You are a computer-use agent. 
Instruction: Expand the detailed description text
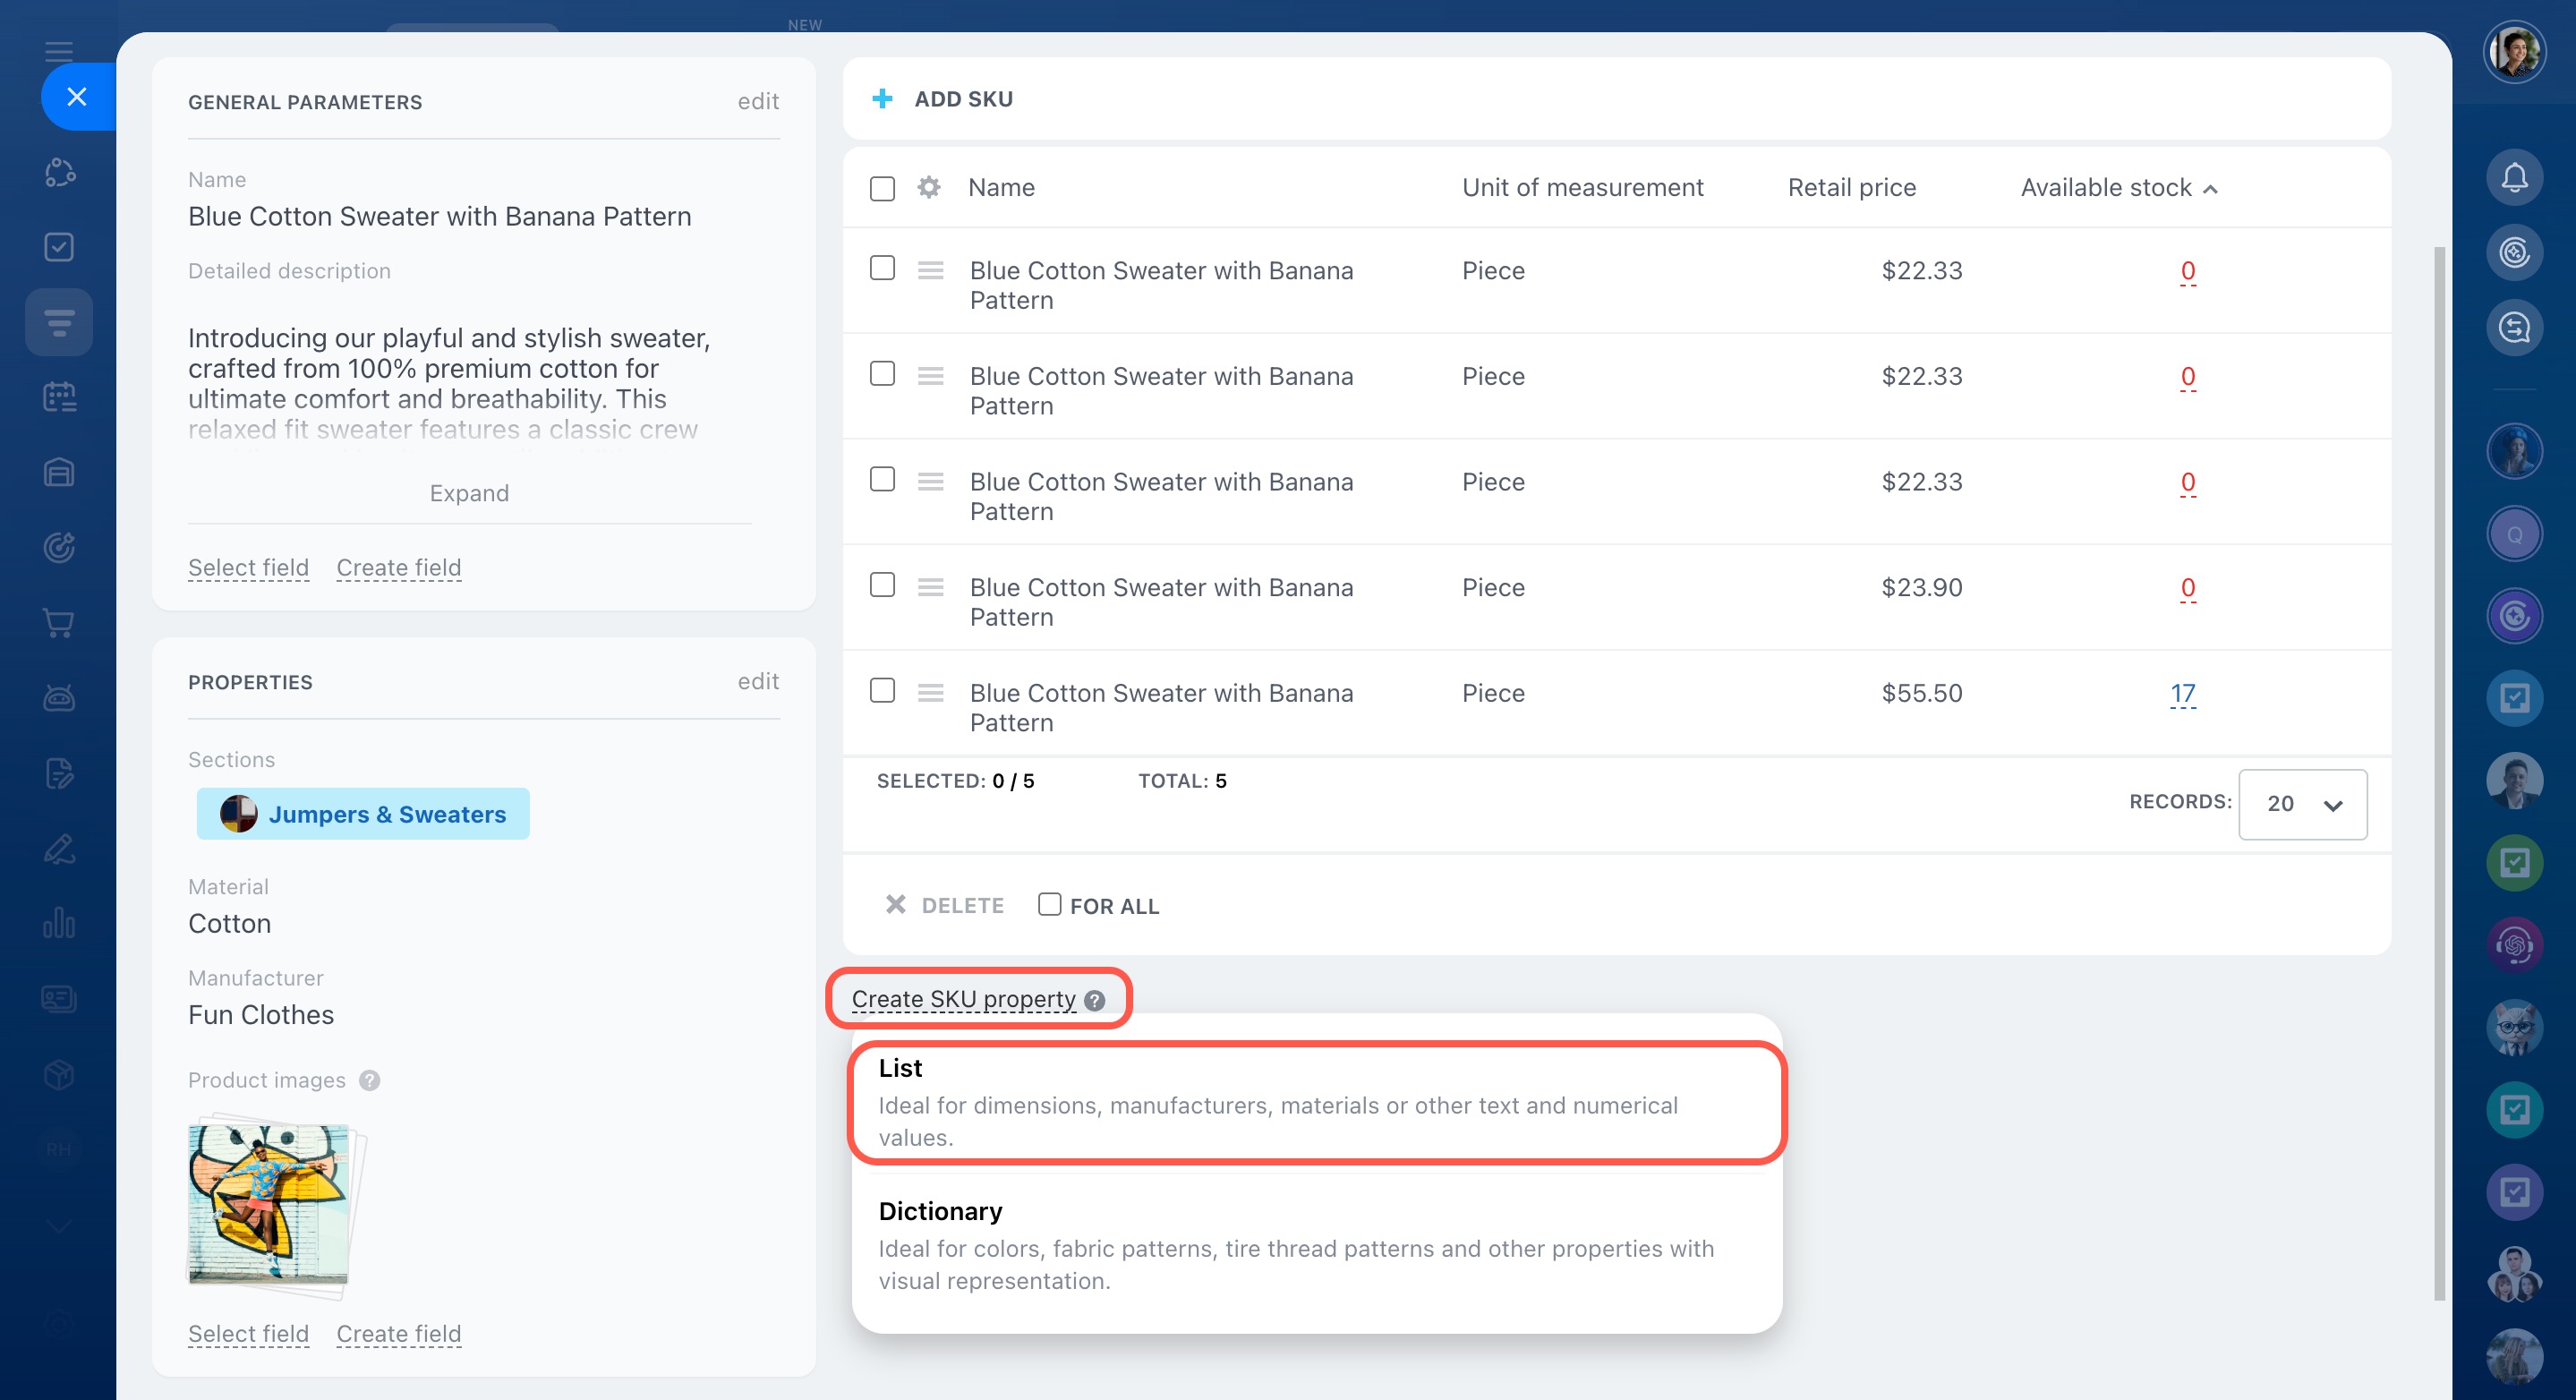pyautogui.click(x=469, y=493)
